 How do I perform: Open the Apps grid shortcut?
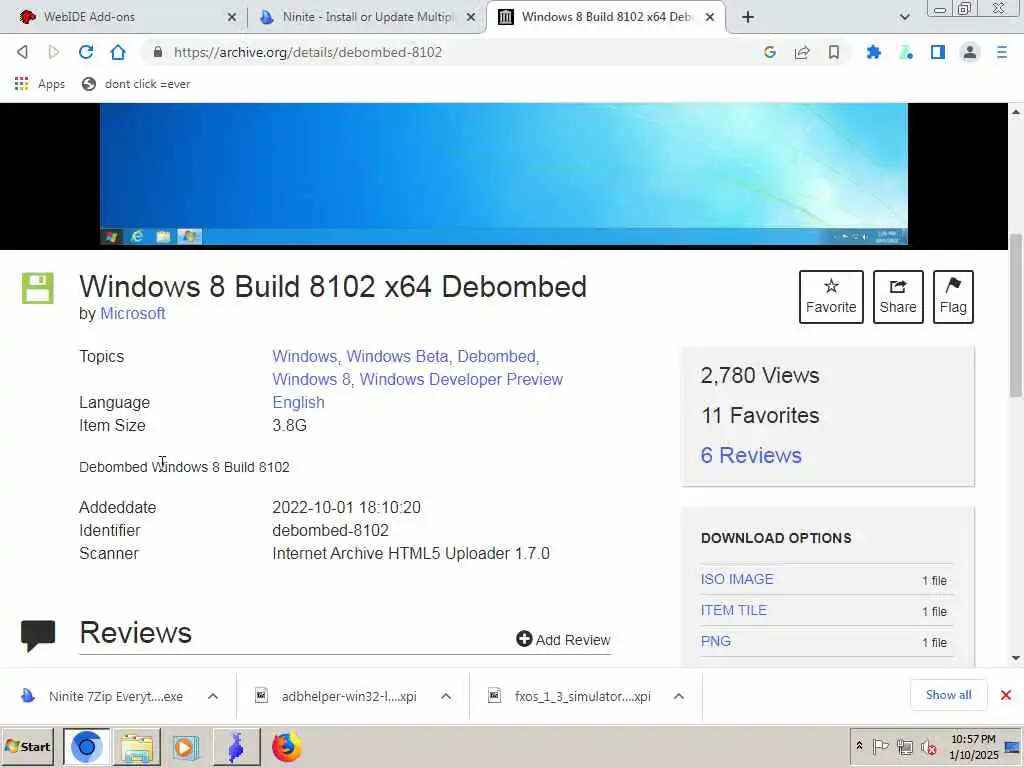(40, 84)
